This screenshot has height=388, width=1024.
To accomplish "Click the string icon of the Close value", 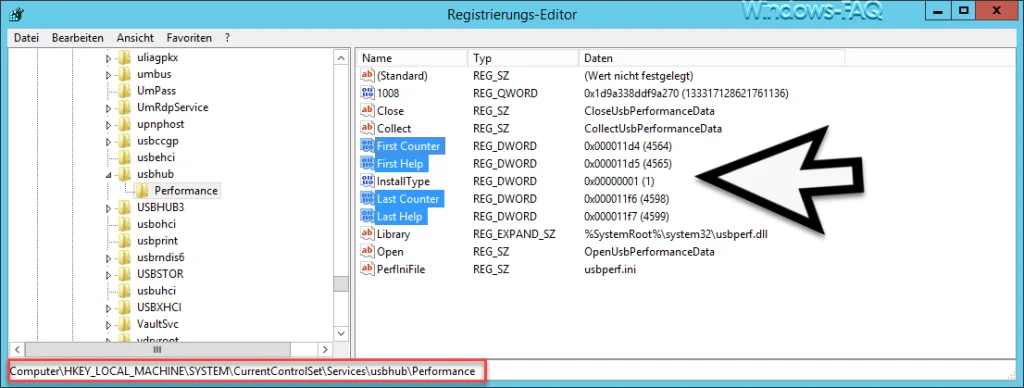I will 367,111.
